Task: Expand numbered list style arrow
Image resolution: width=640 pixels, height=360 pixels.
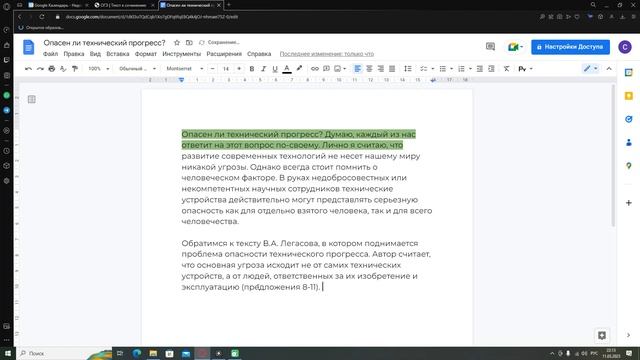Action: point(470,69)
